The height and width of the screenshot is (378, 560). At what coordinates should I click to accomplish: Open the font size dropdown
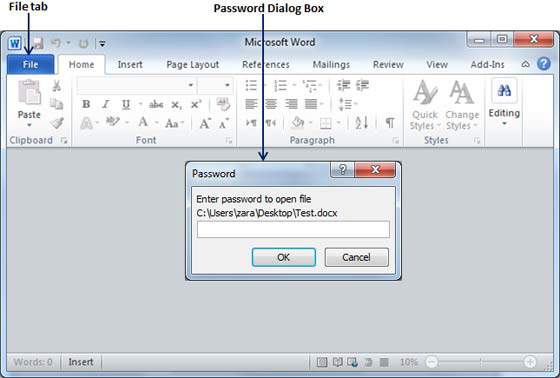pyautogui.click(x=227, y=85)
